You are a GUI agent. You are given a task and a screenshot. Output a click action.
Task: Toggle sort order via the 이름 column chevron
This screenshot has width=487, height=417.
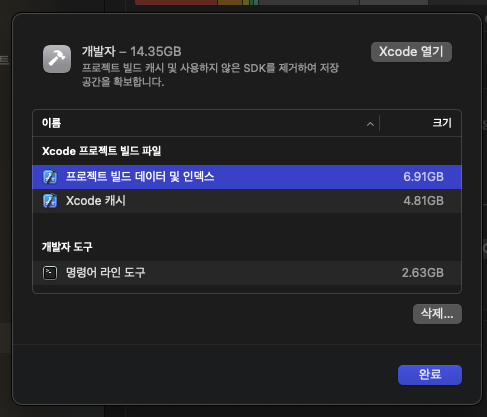(x=370, y=124)
